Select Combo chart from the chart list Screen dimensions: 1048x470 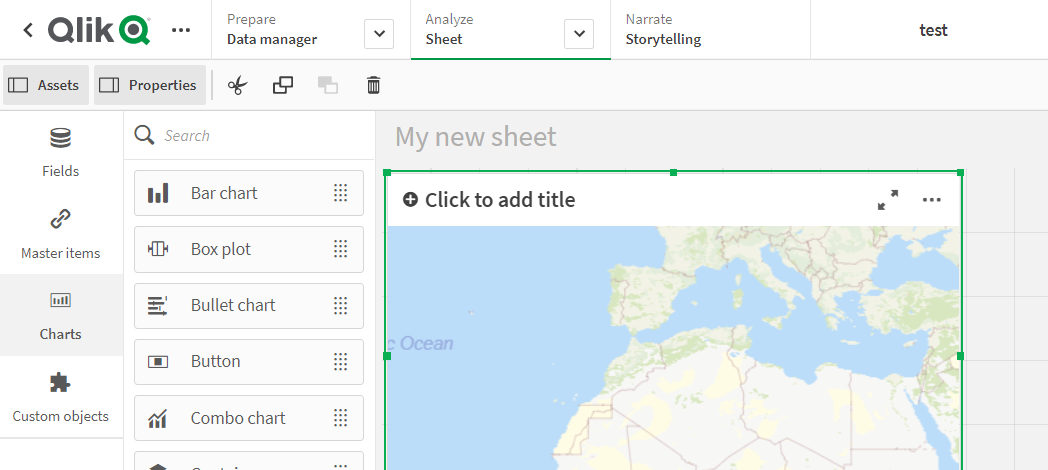(x=249, y=419)
